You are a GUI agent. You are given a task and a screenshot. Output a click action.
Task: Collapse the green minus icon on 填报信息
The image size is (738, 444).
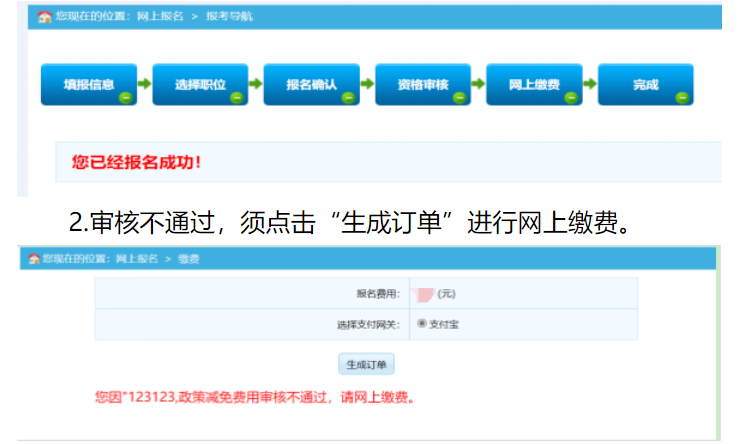[x=125, y=98]
